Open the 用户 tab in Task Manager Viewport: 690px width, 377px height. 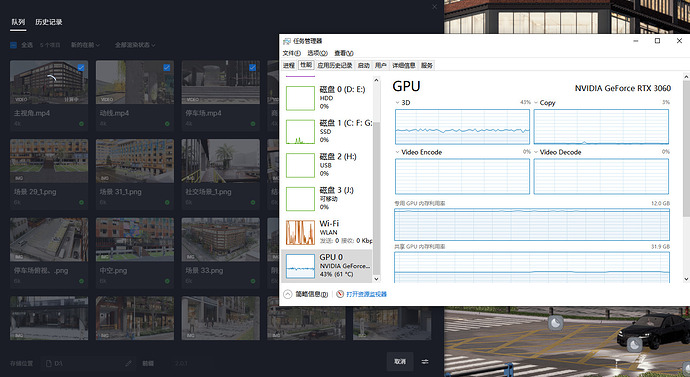click(x=381, y=66)
